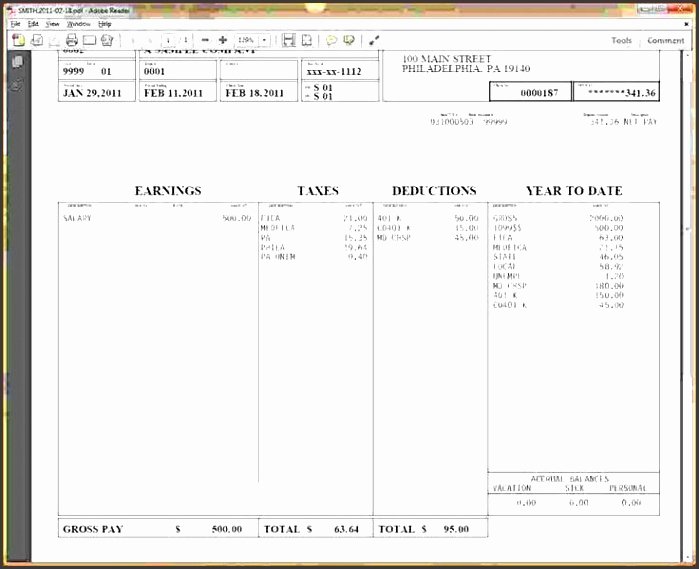
Task: Click the *******341.36 amount box
Action: click(x=616, y=91)
